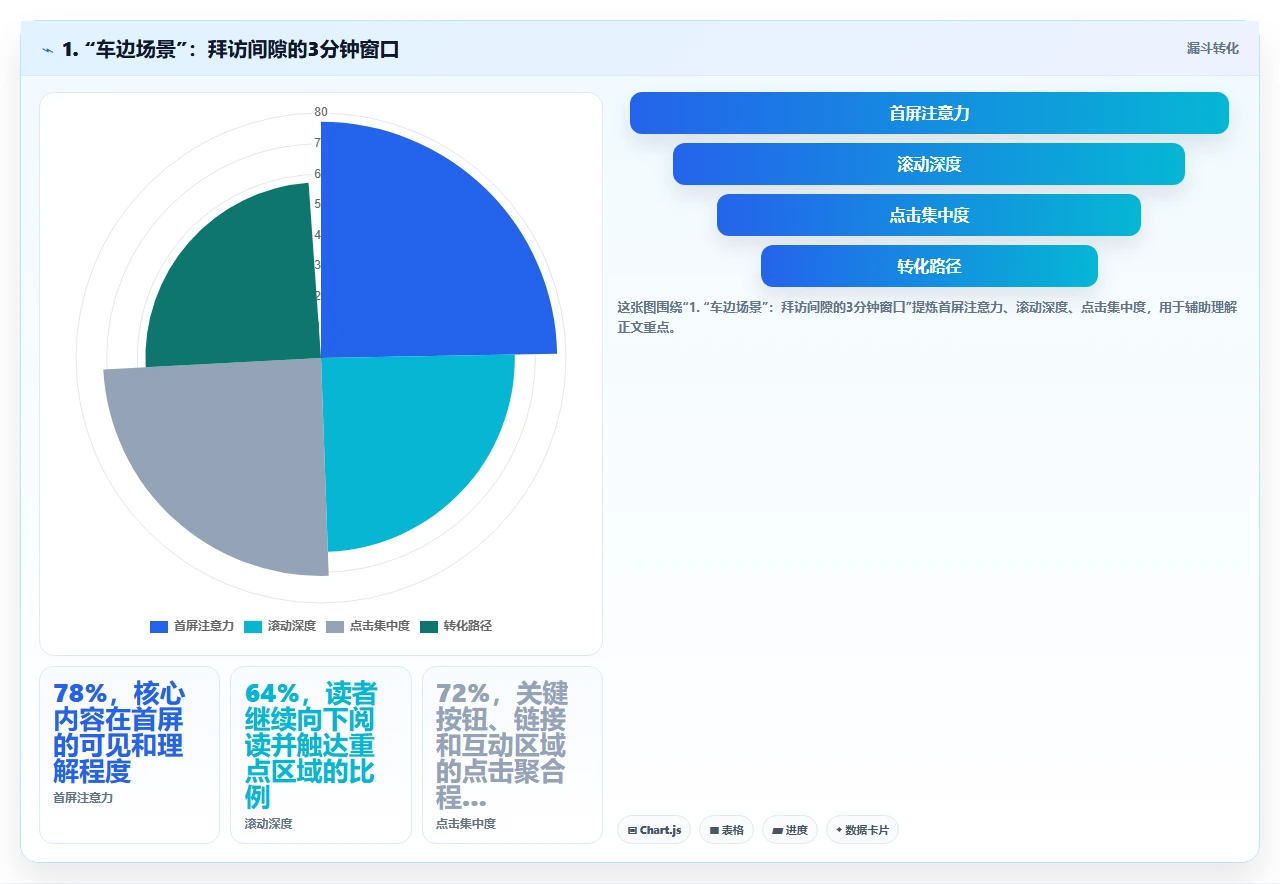The height and width of the screenshot is (884, 1280).
Task: Click the 表格 tag chip
Action: (x=727, y=830)
